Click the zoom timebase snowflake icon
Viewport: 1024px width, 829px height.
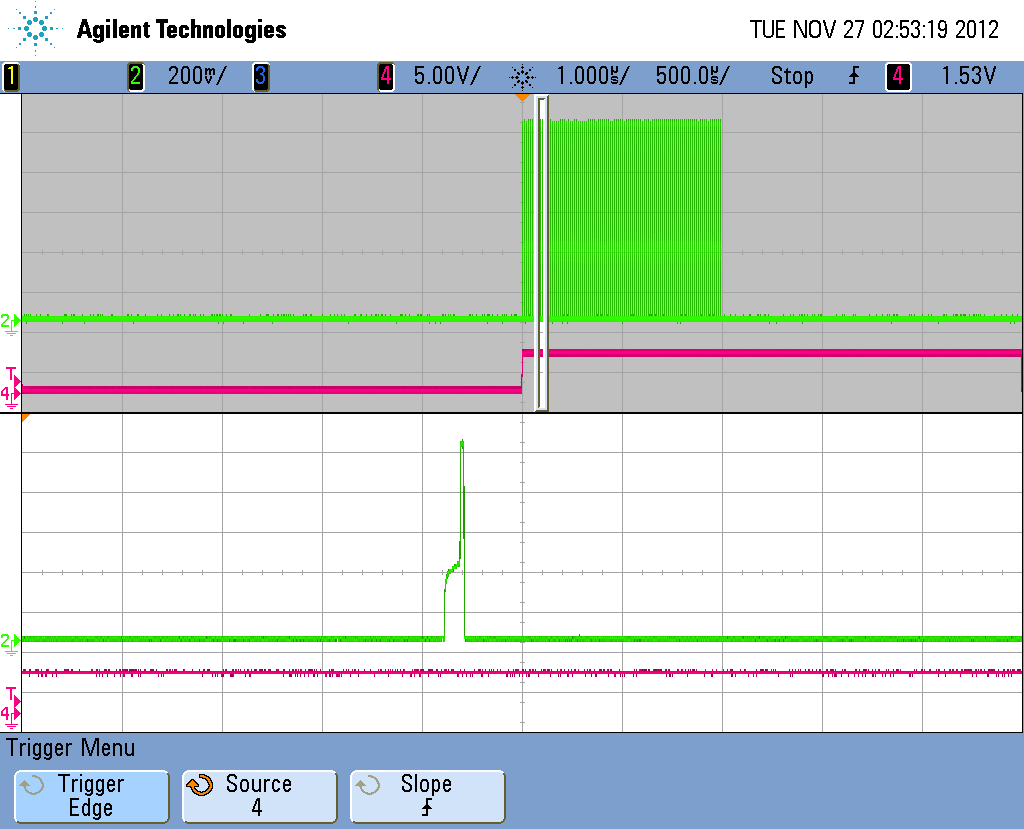pyautogui.click(x=522, y=77)
